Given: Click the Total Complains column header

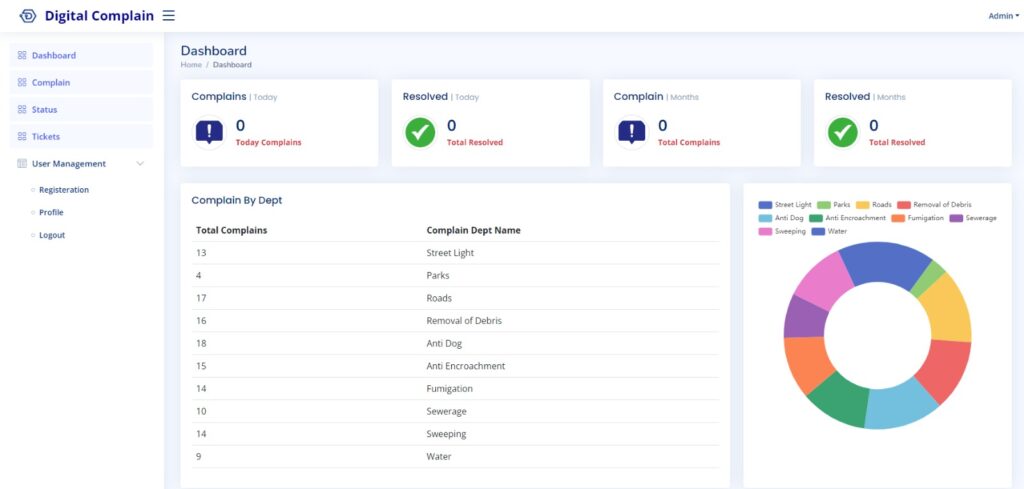Looking at the screenshot, I should coord(231,230).
